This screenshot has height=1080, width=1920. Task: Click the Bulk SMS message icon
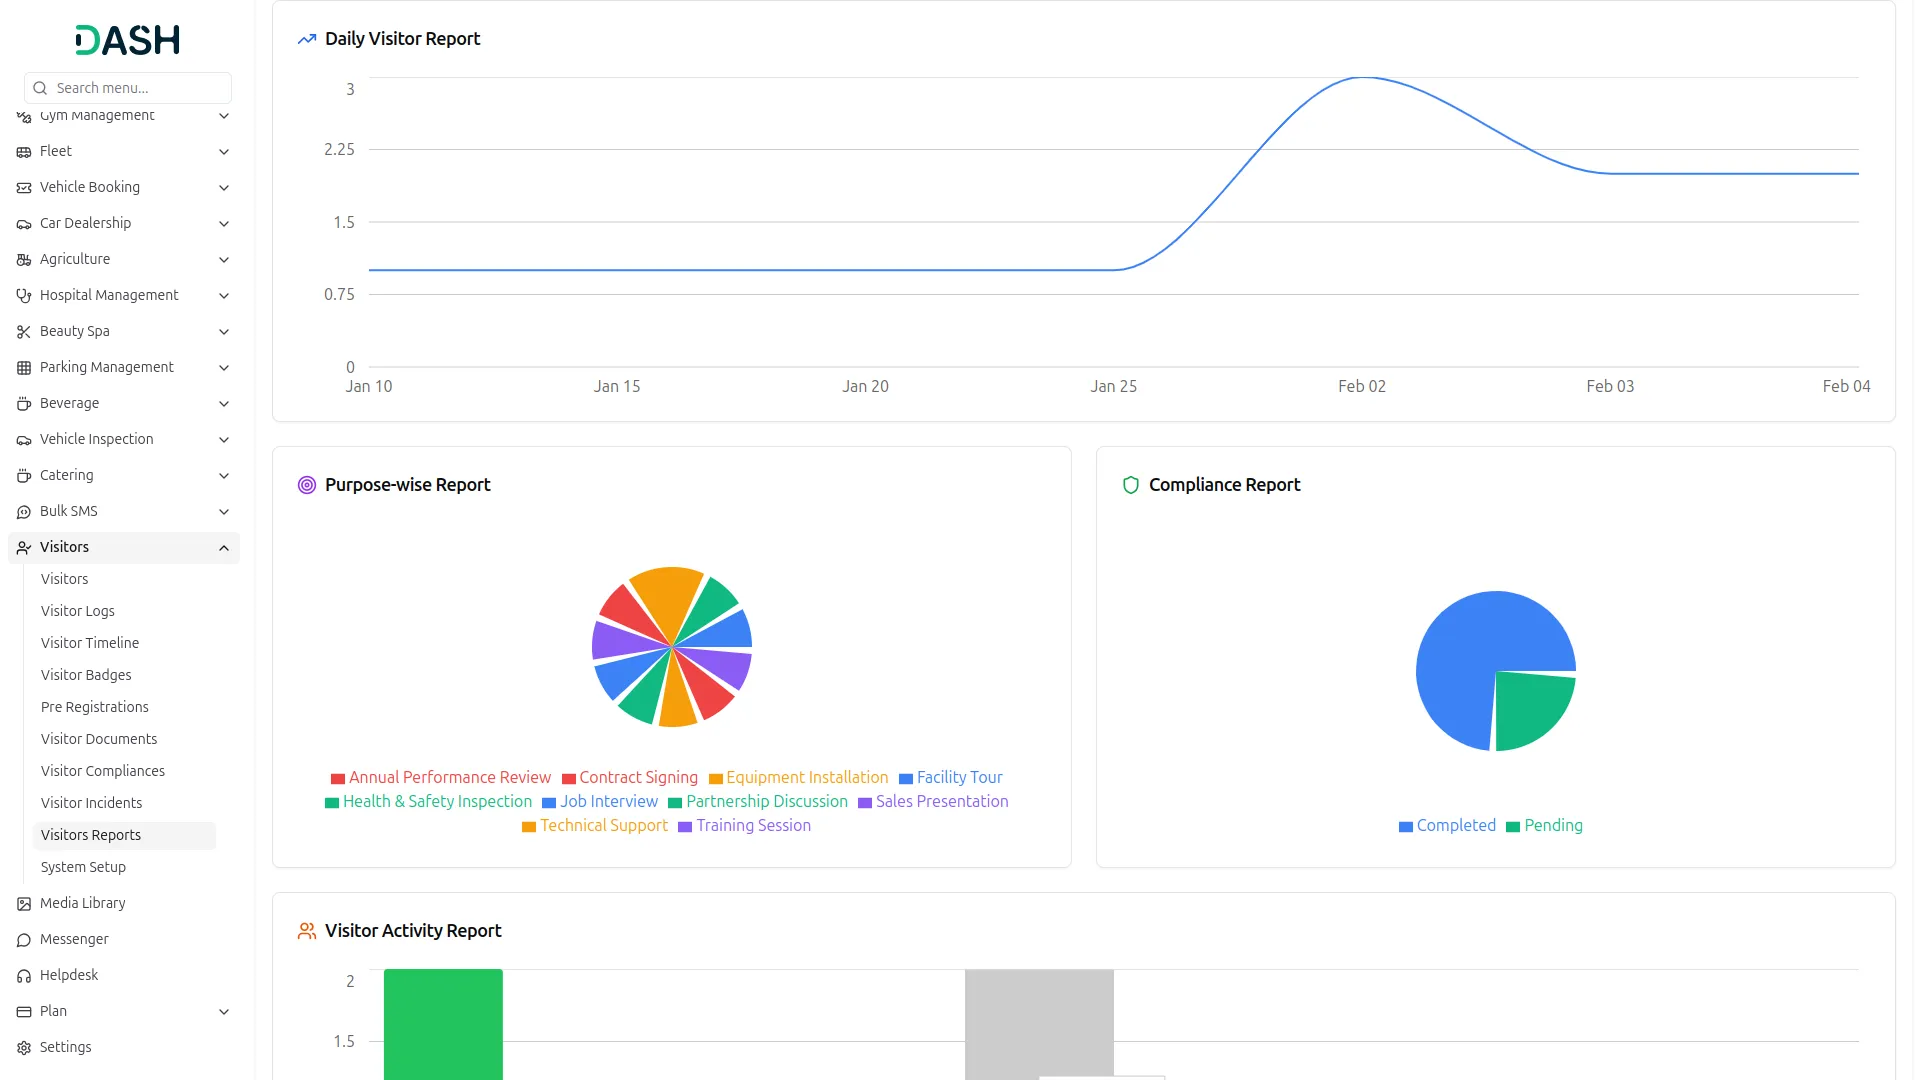[24, 512]
